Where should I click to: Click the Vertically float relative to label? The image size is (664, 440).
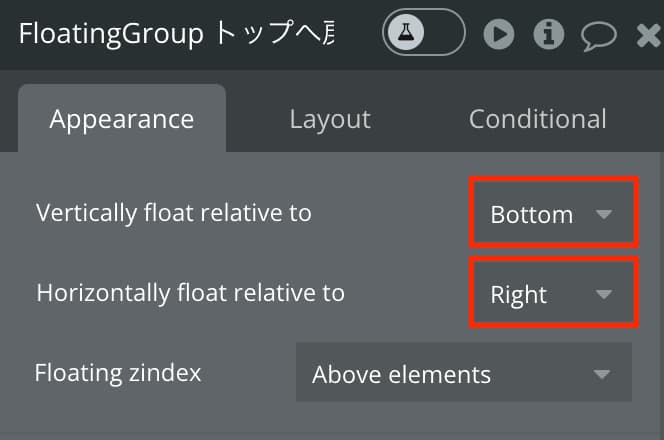(174, 213)
